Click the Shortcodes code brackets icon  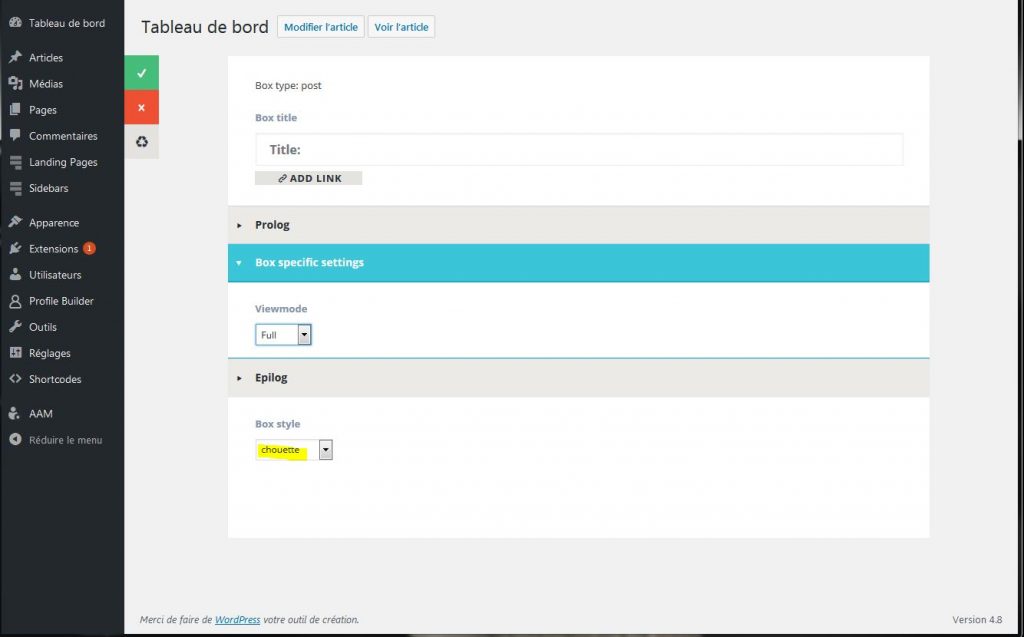click(15, 379)
